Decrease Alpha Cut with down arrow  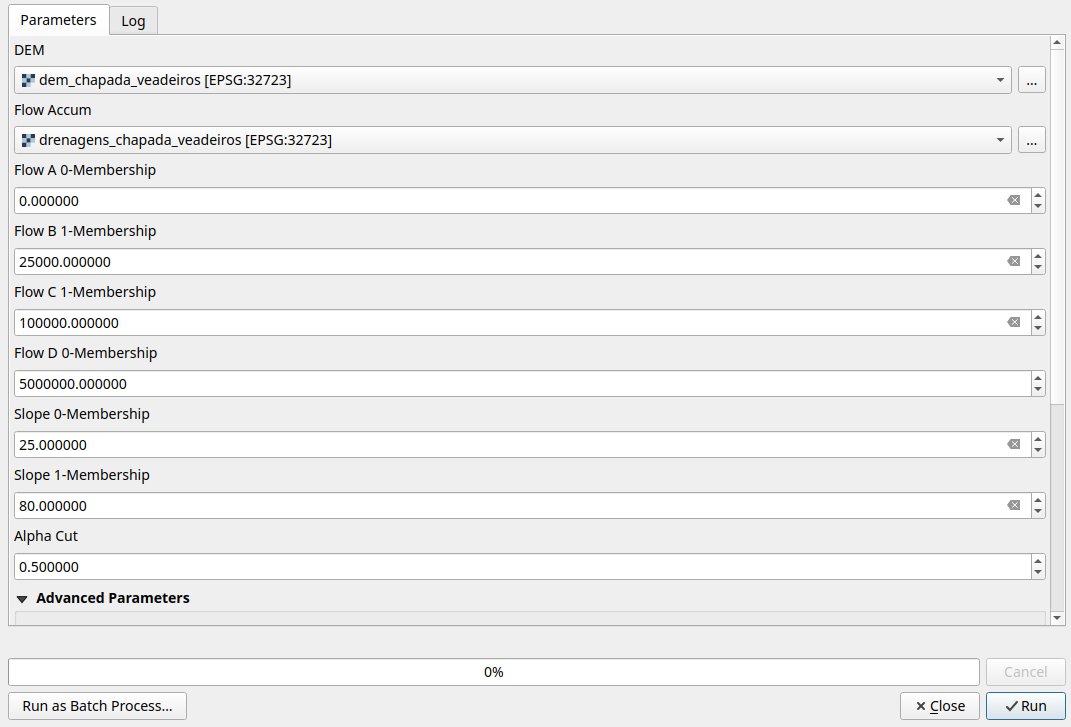tap(1038, 572)
